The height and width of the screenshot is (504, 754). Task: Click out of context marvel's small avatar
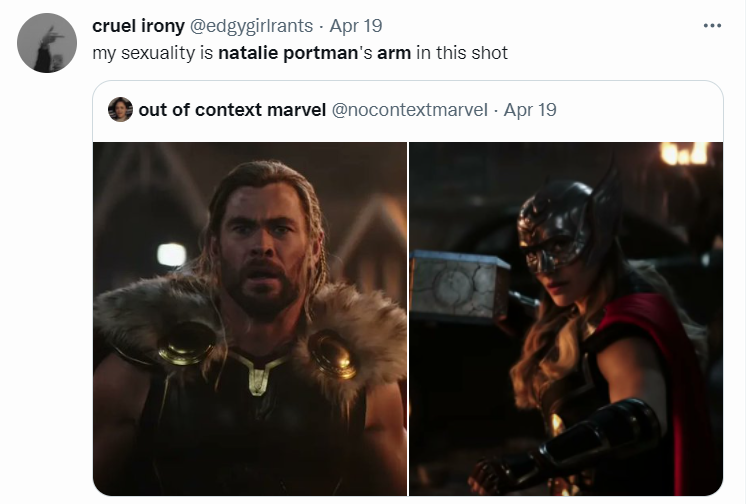click(121, 109)
